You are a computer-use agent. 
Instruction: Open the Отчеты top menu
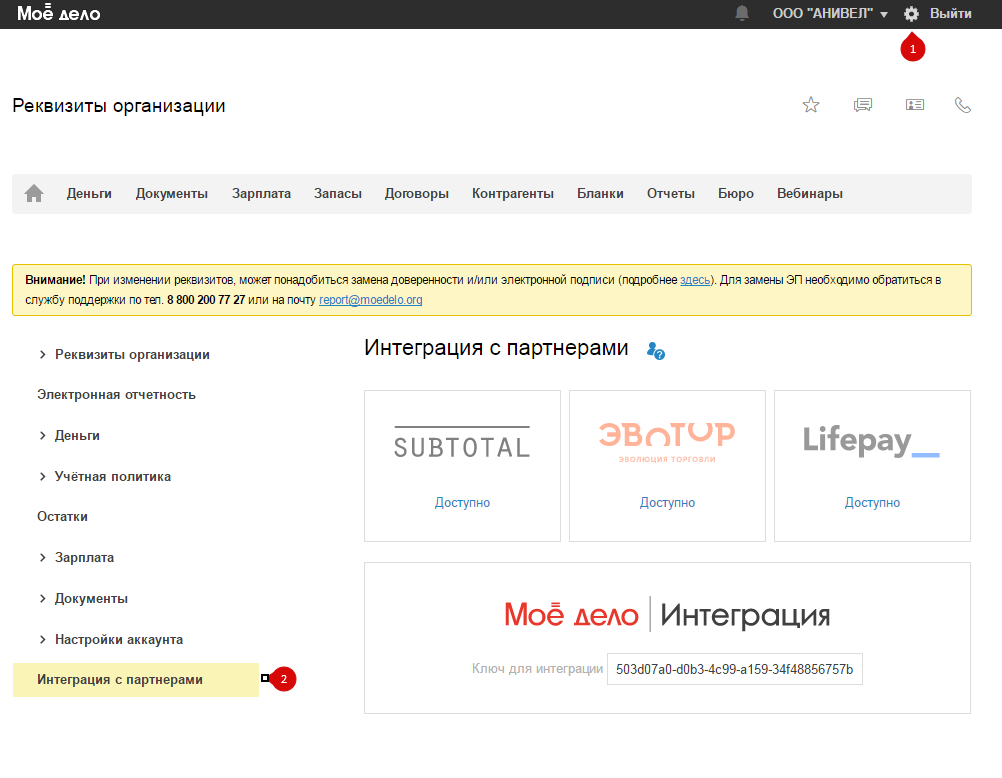click(x=671, y=193)
